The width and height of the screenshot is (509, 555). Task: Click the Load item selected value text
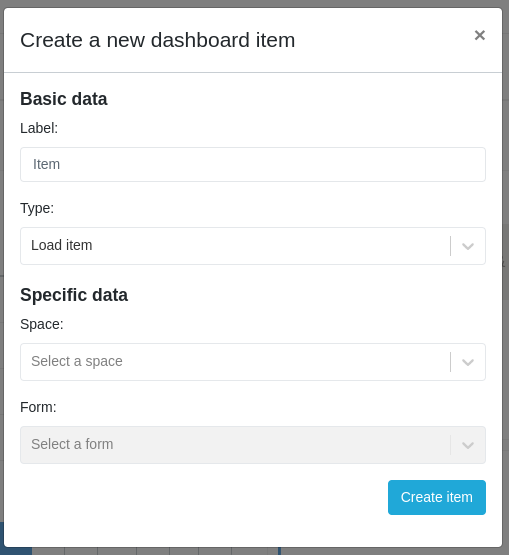[x=62, y=245]
